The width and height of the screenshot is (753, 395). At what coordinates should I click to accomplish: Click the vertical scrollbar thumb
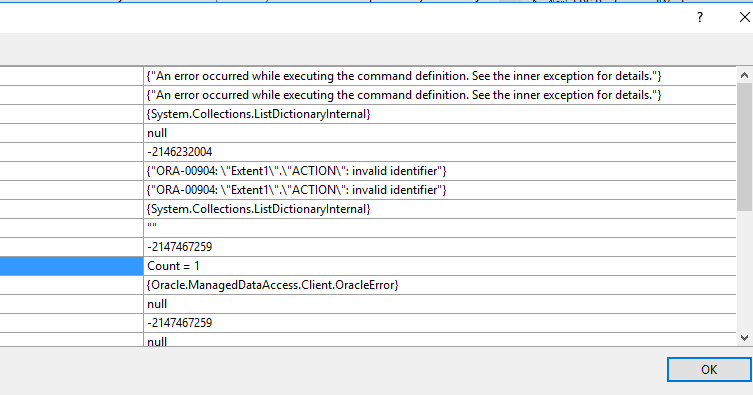(744, 146)
